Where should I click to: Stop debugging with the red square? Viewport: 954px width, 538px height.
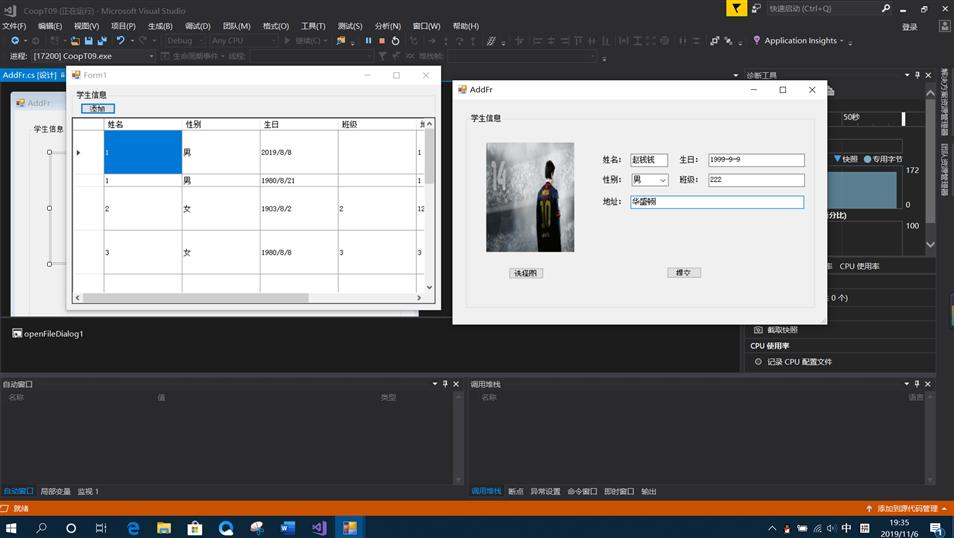click(x=382, y=41)
